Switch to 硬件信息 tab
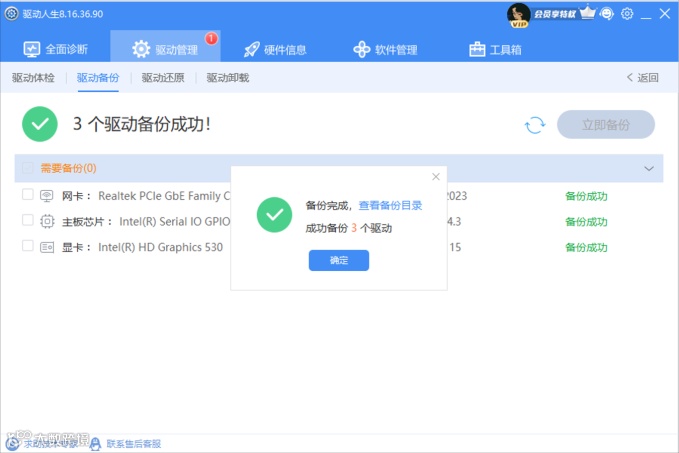This screenshot has width=679, height=453. pyautogui.click(x=275, y=50)
